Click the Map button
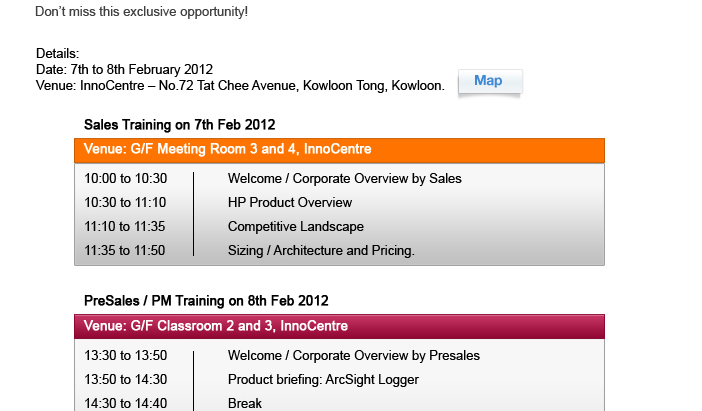This screenshot has width=702, height=411. [x=489, y=82]
